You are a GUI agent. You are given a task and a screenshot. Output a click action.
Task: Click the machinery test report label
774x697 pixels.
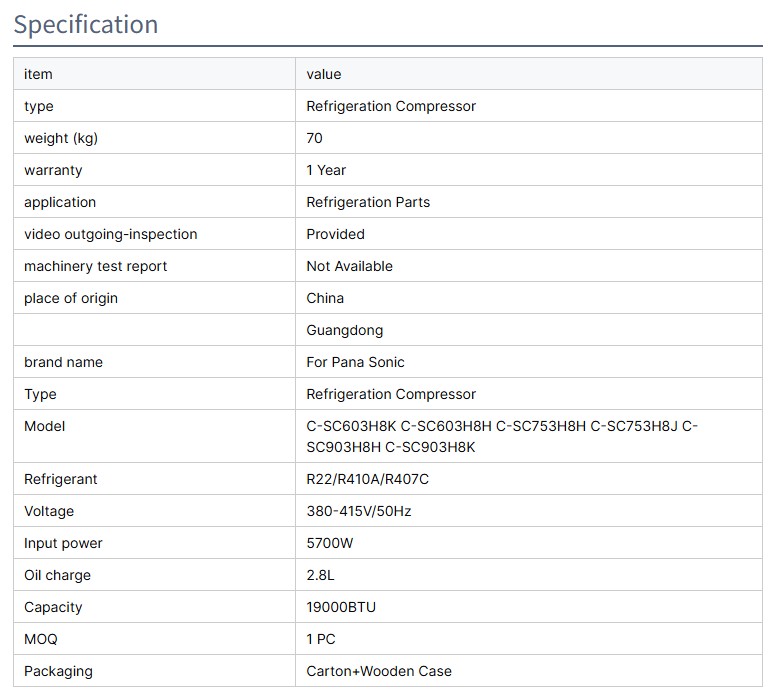click(96, 266)
